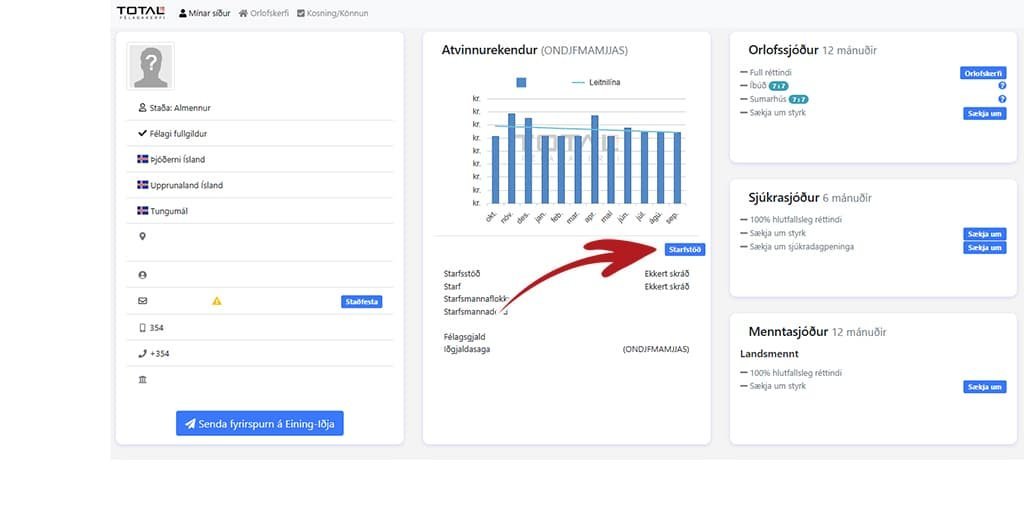Click the blue Starfstöð button
Image resolution: width=1024 pixels, height=519 pixels.
point(684,250)
